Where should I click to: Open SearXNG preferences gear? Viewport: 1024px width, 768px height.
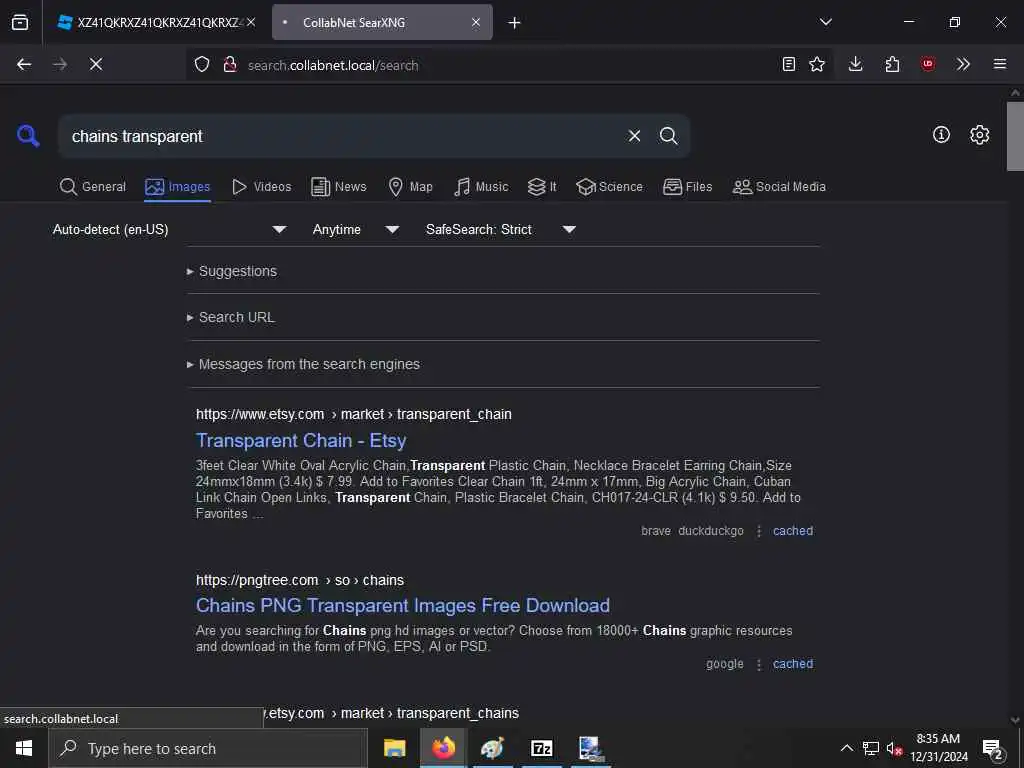[979, 135]
